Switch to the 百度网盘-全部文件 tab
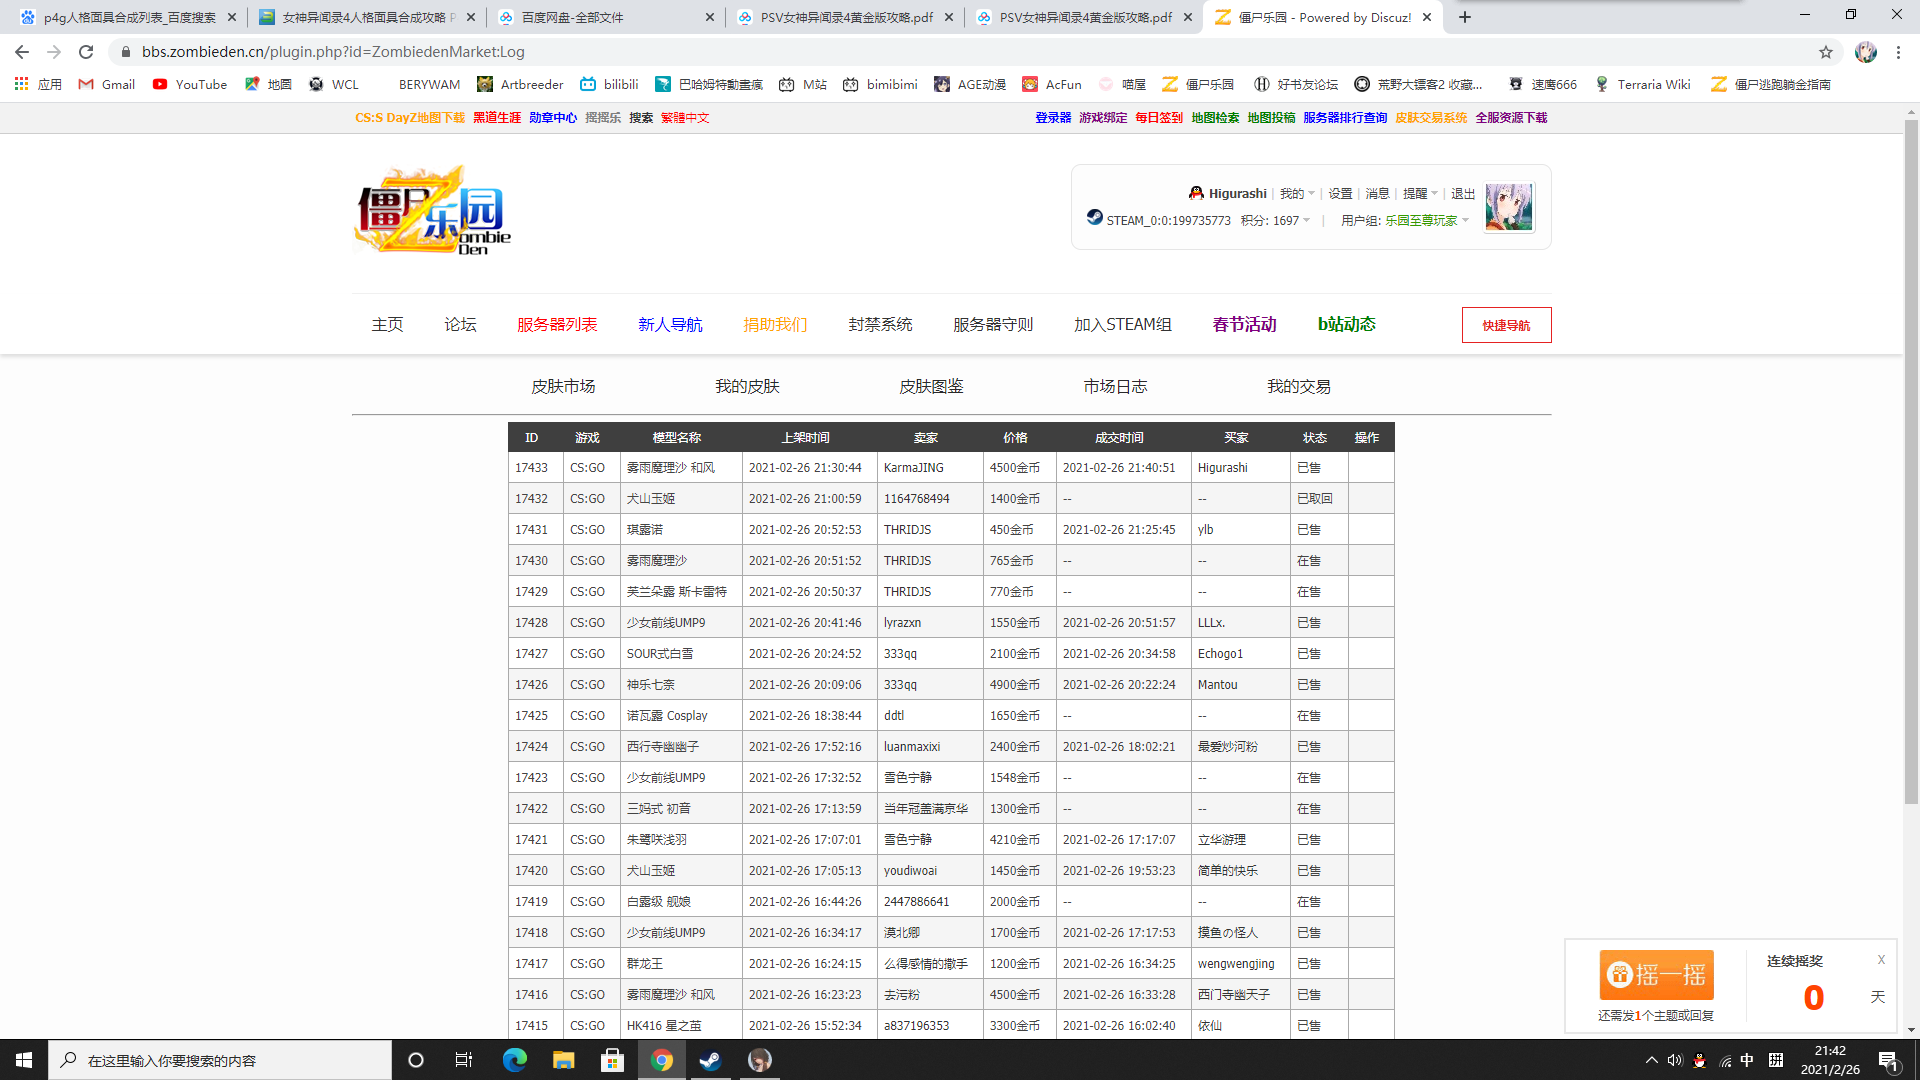This screenshot has height=1080, width=1920. pyautogui.click(x=572, y=17)
